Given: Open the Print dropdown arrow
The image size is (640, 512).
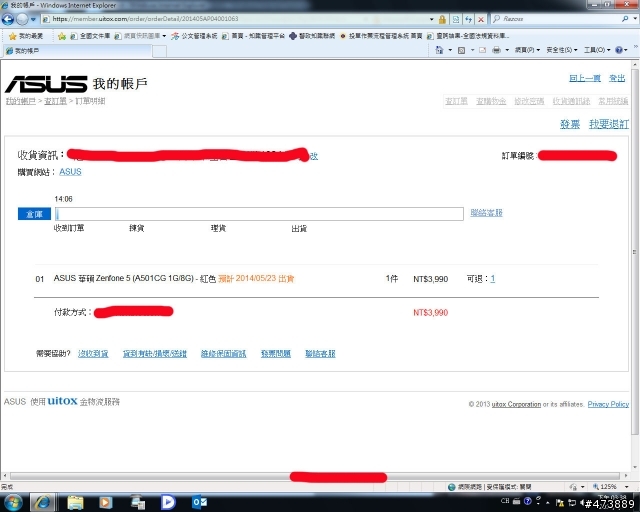Looking at the screenshot, I should click(x=507, y=50).
